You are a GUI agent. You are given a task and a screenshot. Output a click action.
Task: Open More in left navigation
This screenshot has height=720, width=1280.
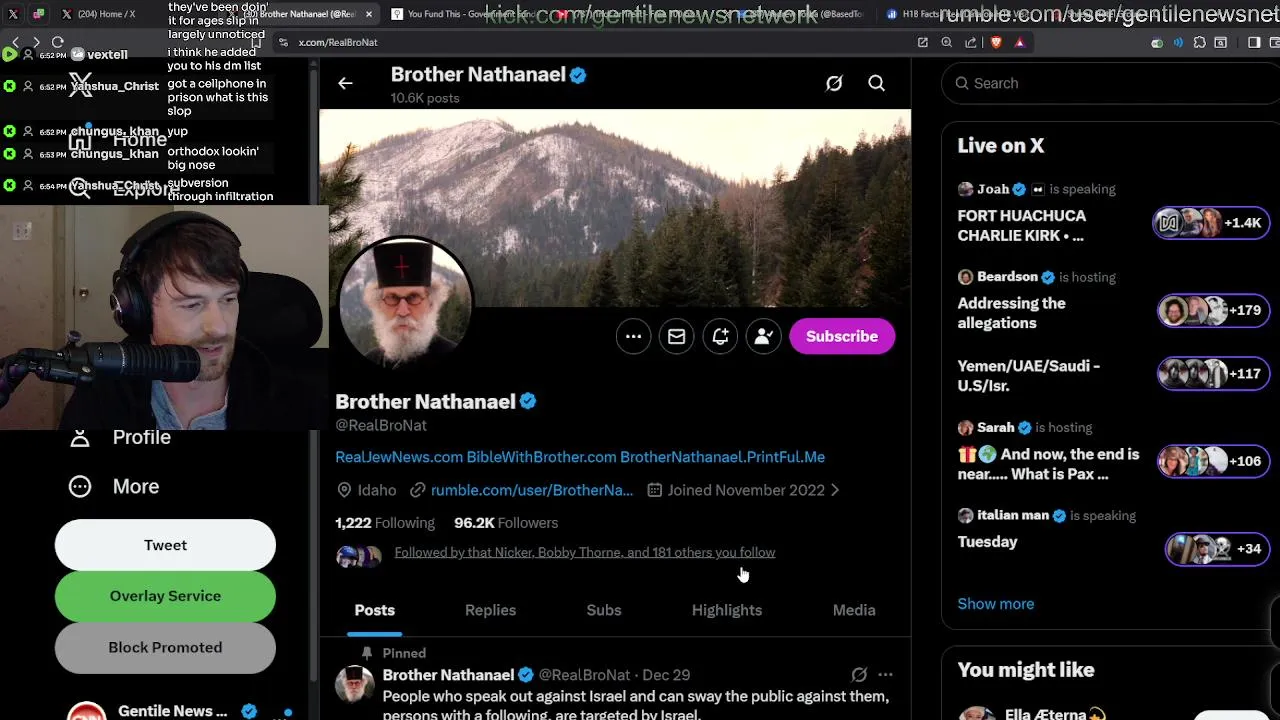(114, 487)
